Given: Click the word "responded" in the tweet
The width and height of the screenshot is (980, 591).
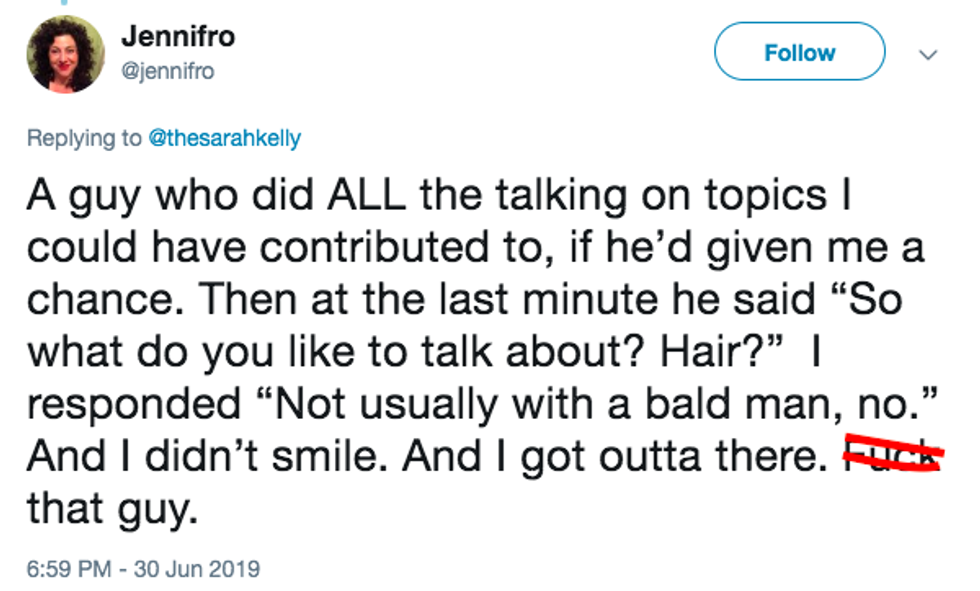Looking at the screenshot, I should pos(134,404).
